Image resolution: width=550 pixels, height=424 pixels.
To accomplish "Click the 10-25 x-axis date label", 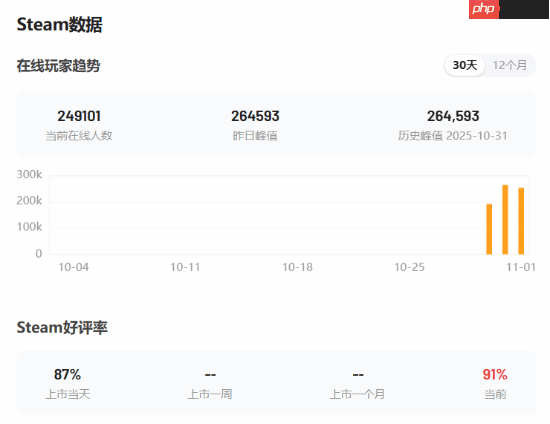I will [409, 267].
